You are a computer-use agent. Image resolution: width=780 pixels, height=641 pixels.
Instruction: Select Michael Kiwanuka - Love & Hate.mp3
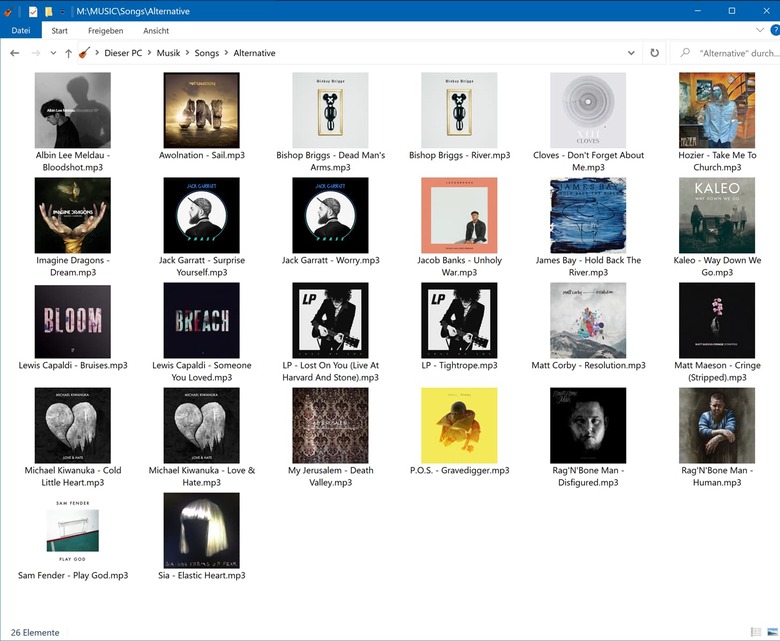(201, 426)
